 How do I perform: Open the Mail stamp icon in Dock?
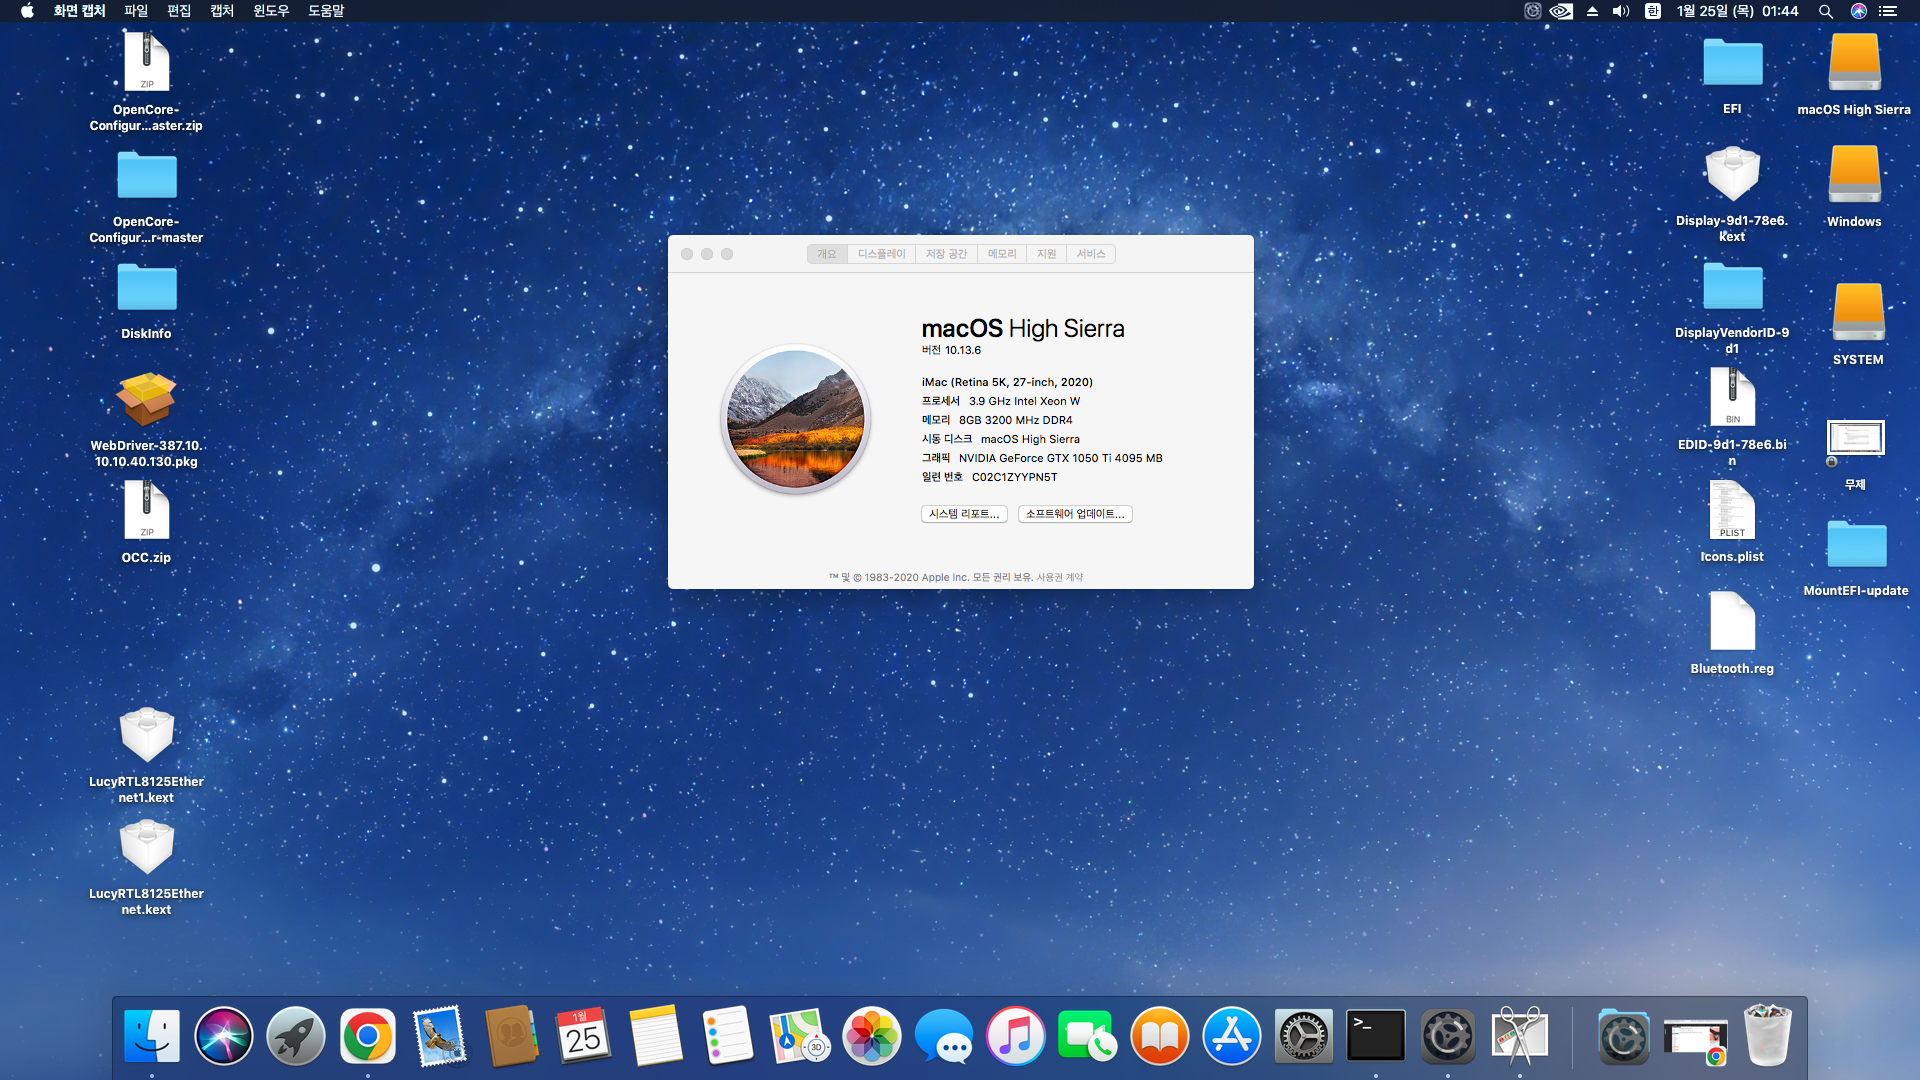point(440,1036)
